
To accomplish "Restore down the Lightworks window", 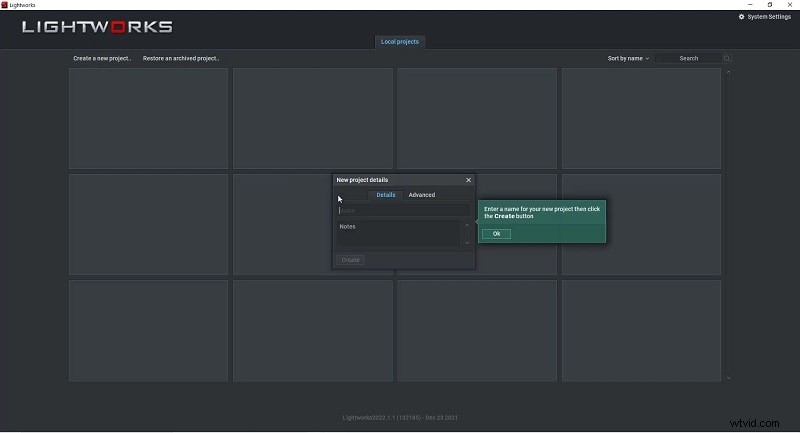I will (x=770, y=5).
